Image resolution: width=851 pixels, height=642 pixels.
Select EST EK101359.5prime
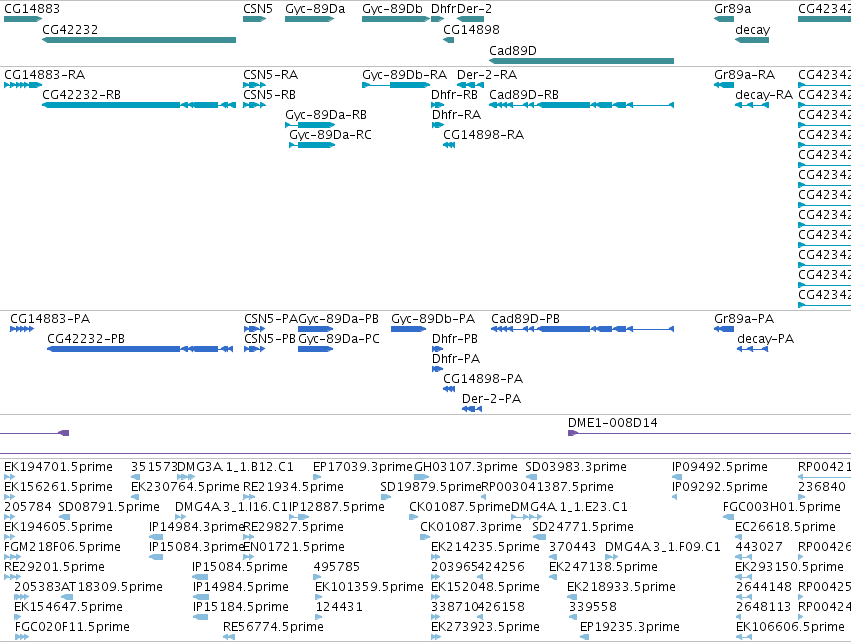pos(369,587)
